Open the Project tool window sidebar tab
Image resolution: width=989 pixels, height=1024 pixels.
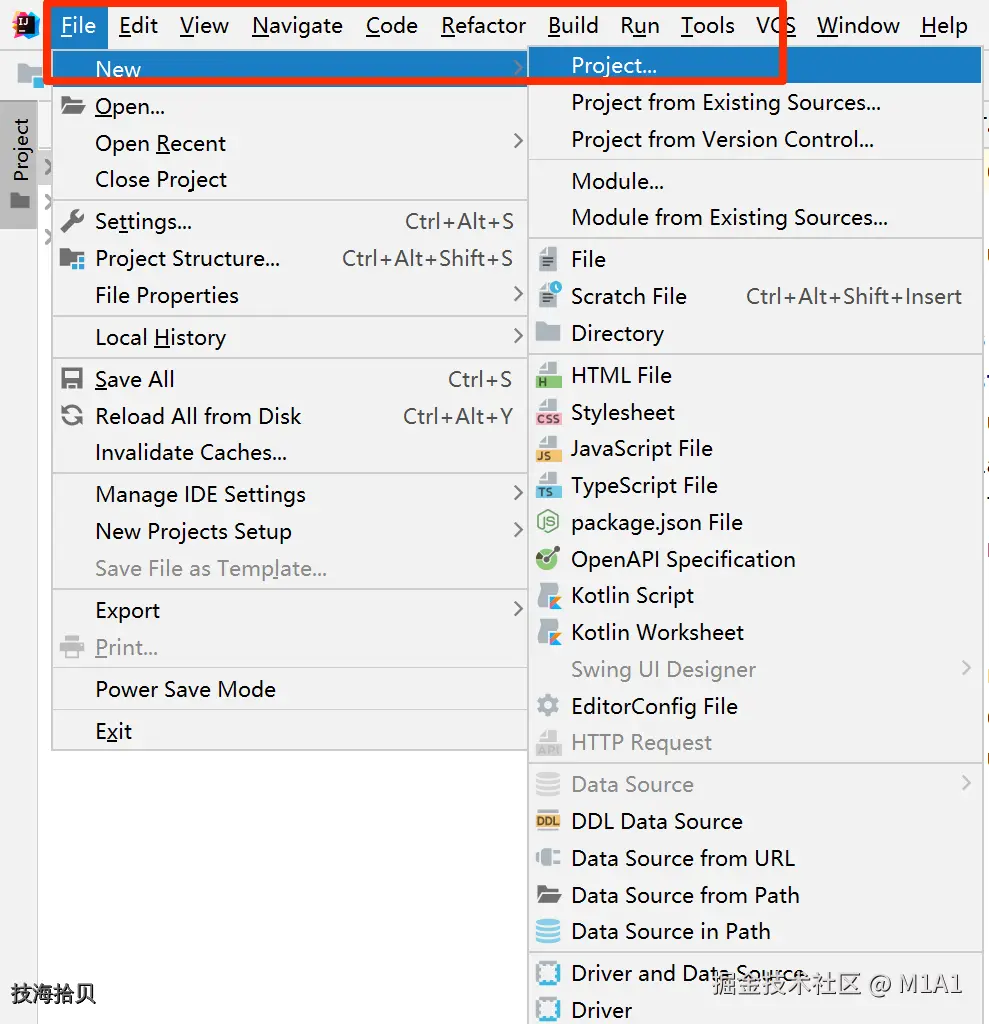[20, 163]
